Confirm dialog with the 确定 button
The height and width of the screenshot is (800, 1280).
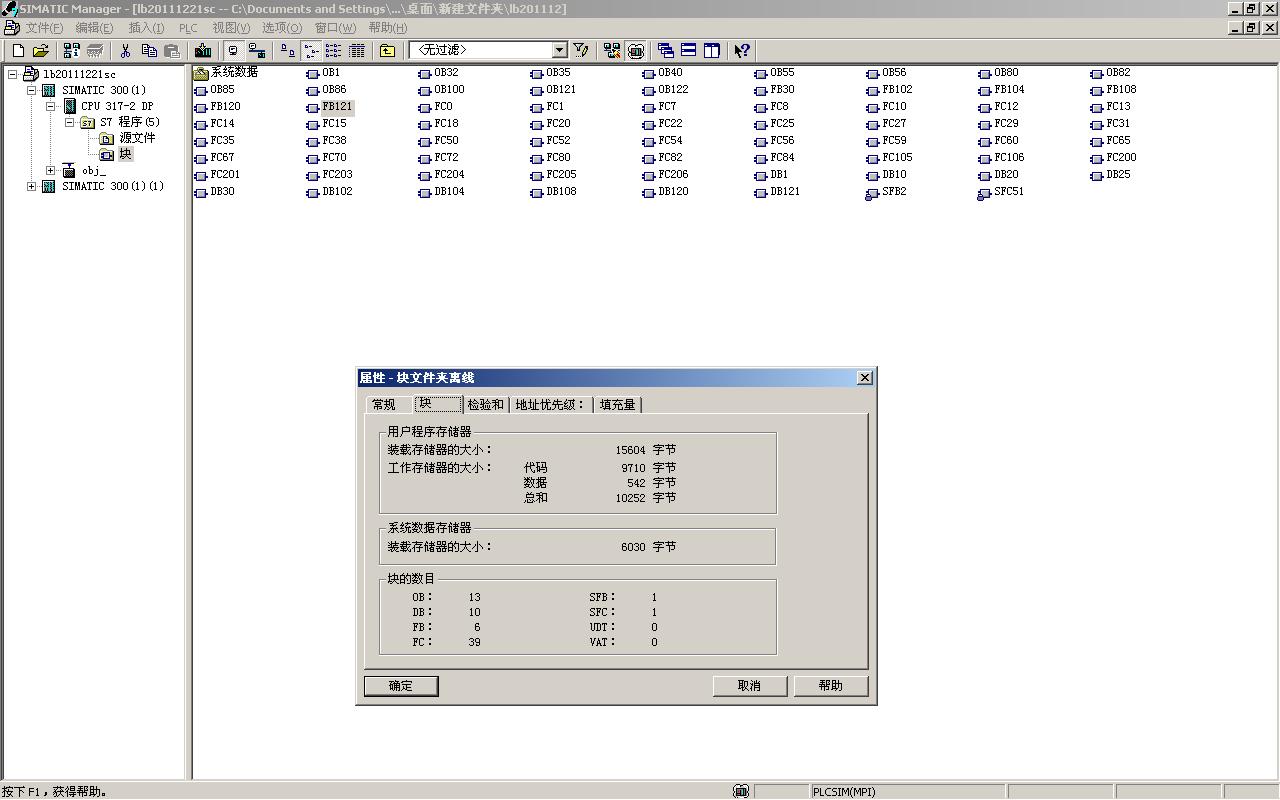401,686
